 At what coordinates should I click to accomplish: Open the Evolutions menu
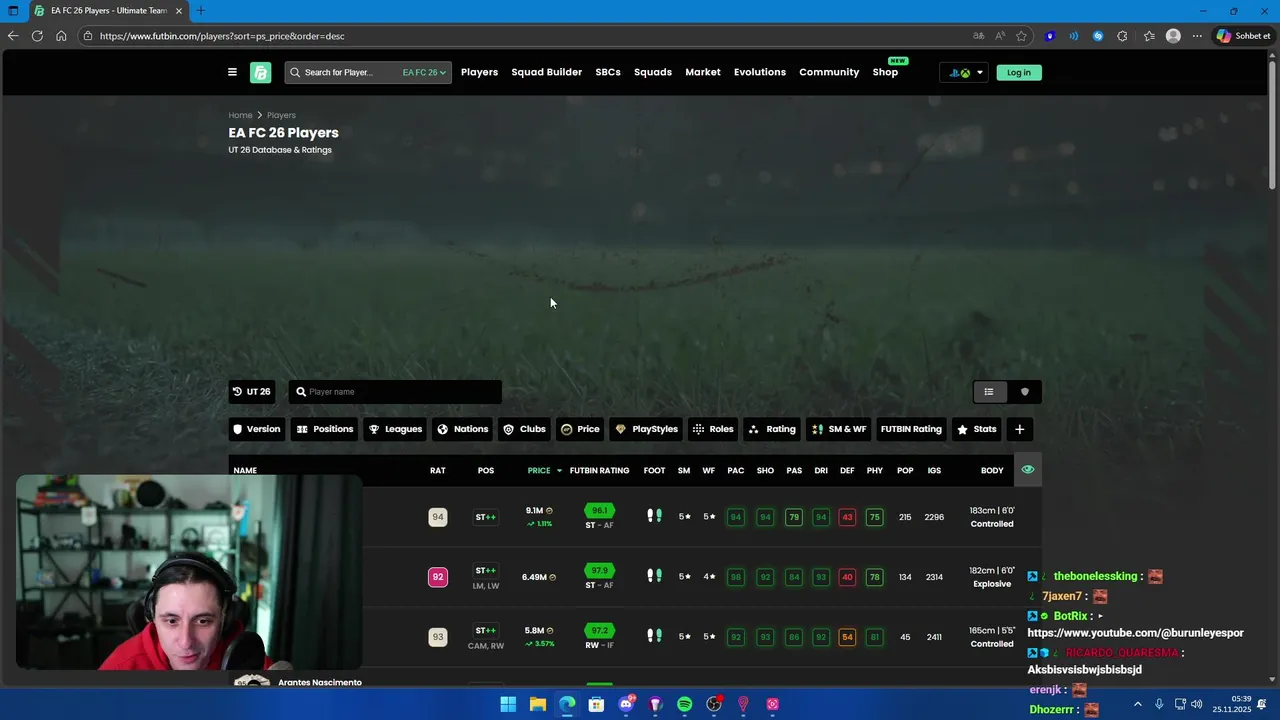(x=760, y=72)
